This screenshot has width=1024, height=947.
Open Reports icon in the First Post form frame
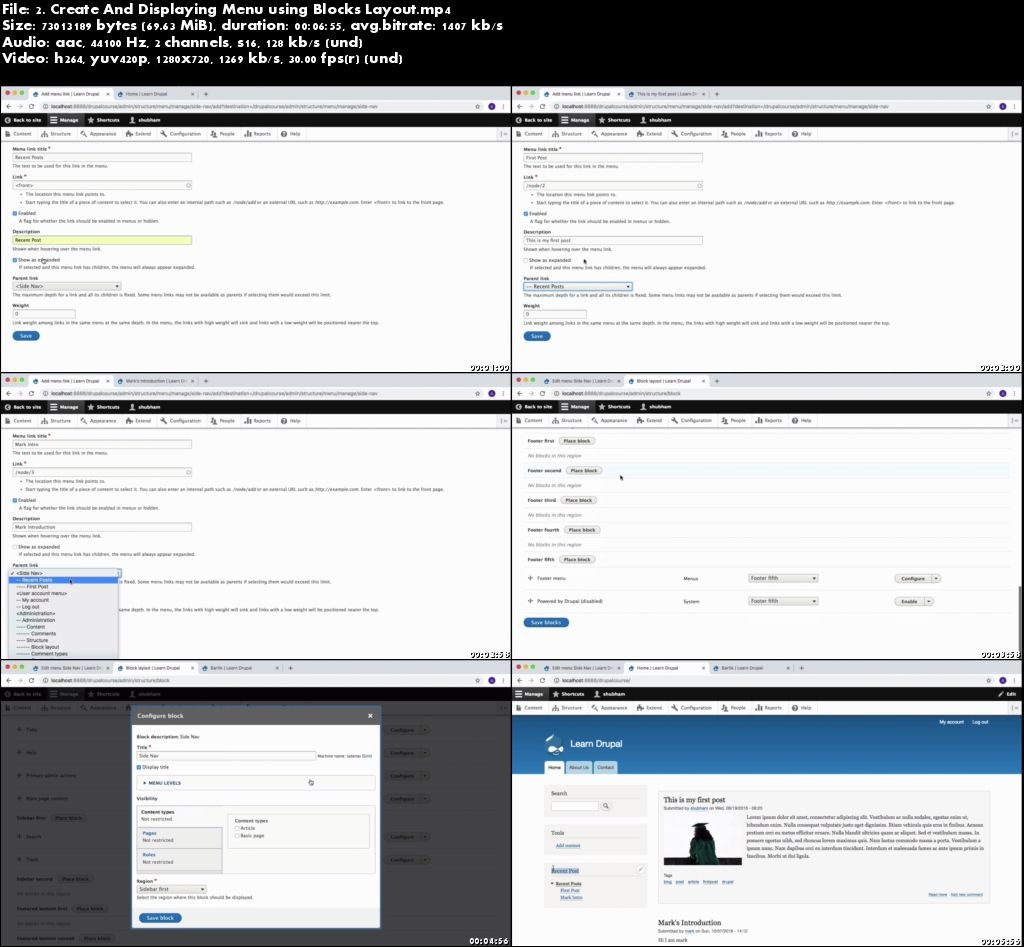coord(759,134)
